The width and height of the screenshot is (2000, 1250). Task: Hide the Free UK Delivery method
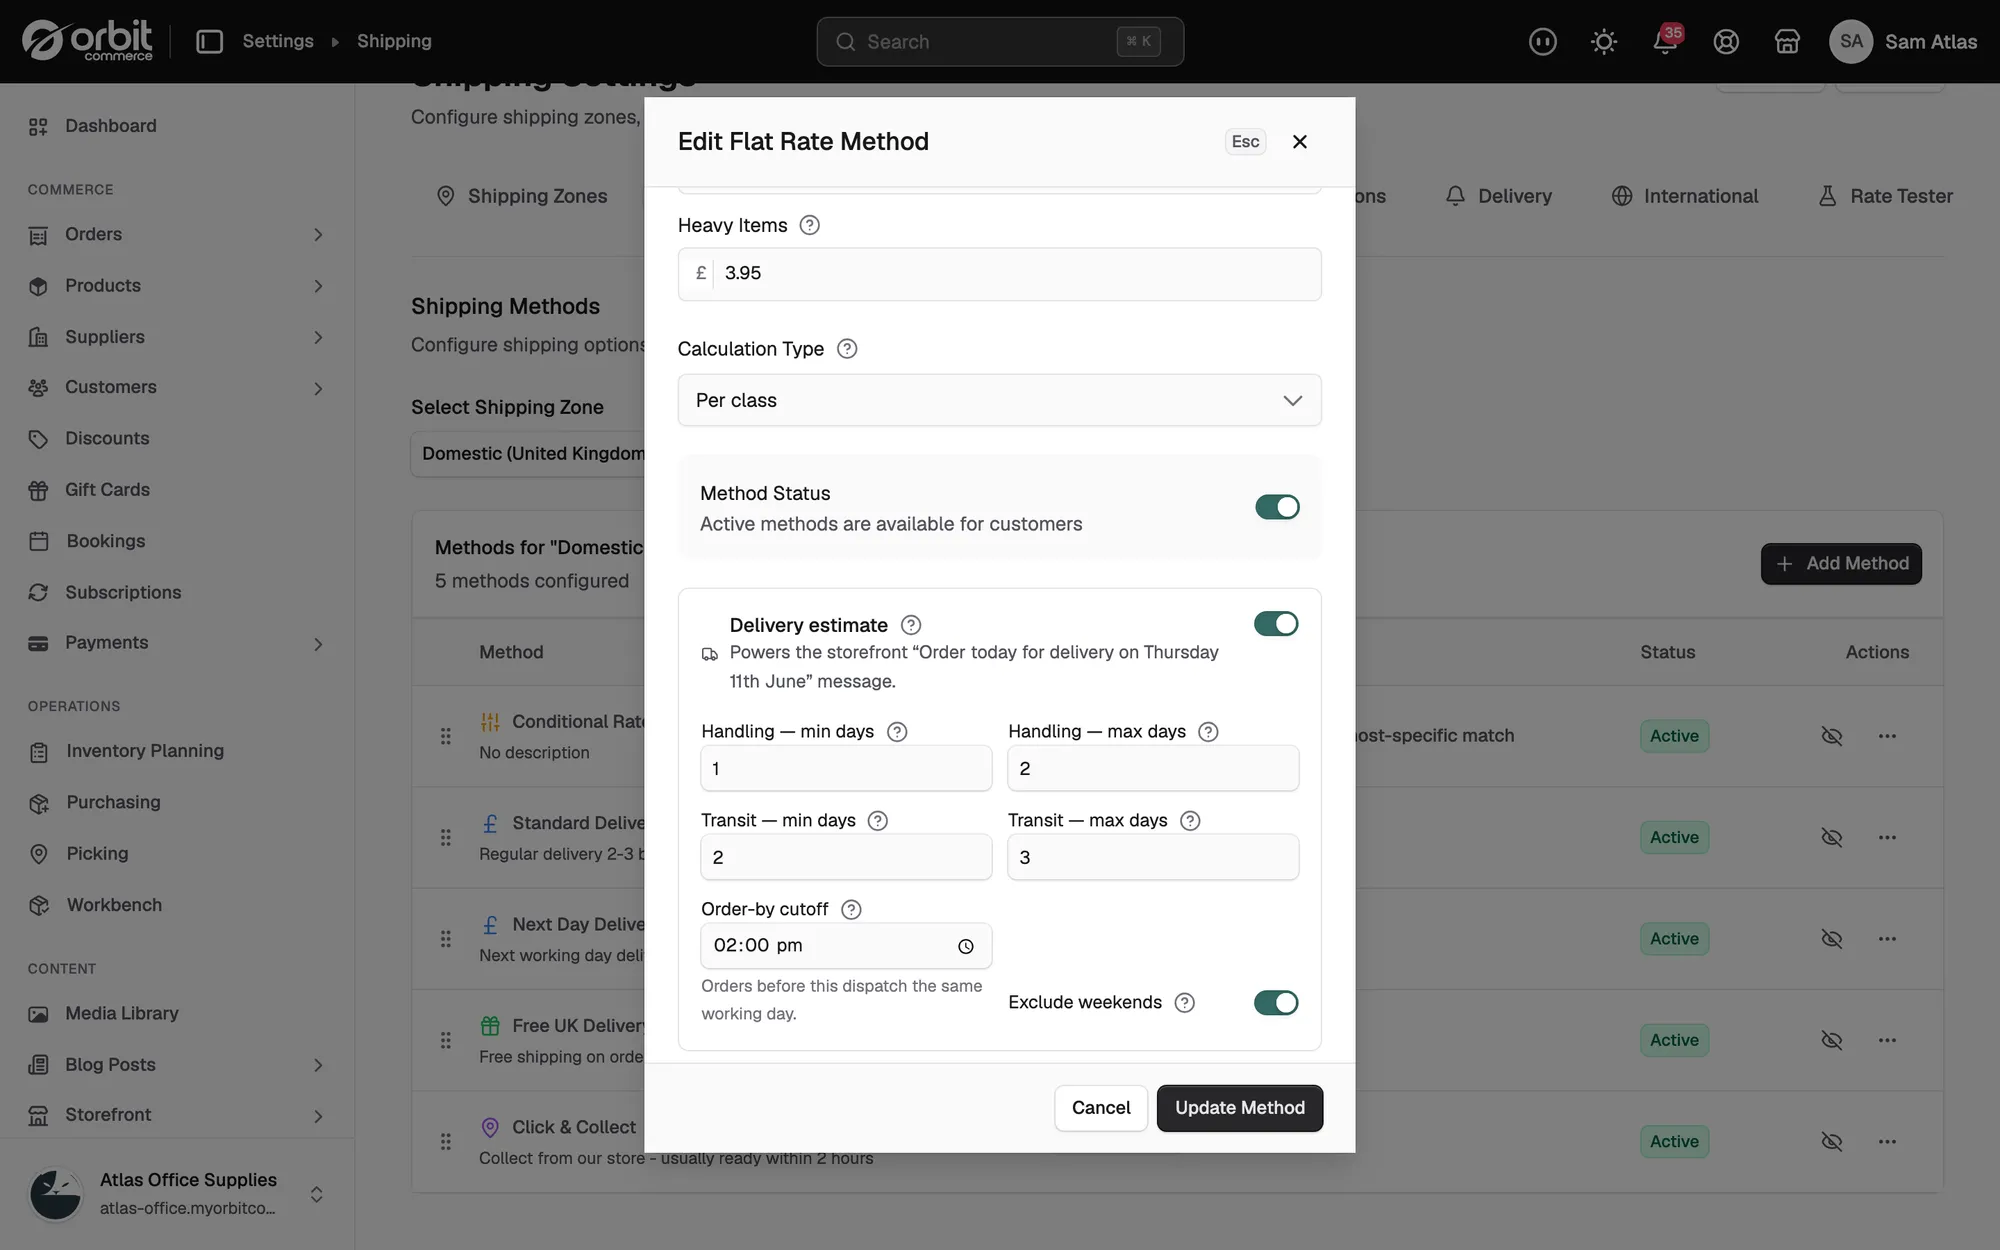(1832, 1041)
